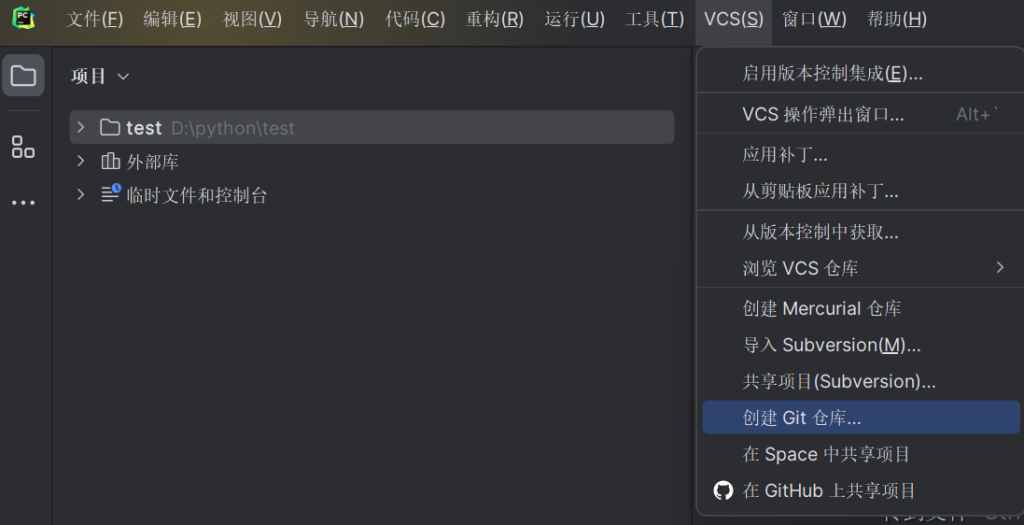The image size is (1024, 525).
Task: Expand the 外部库 tree node
Action: [x=81, y=161]
